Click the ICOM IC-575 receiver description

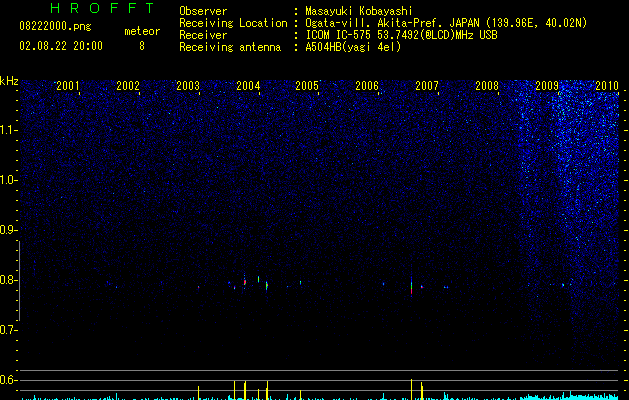click(x=401, y=35)
